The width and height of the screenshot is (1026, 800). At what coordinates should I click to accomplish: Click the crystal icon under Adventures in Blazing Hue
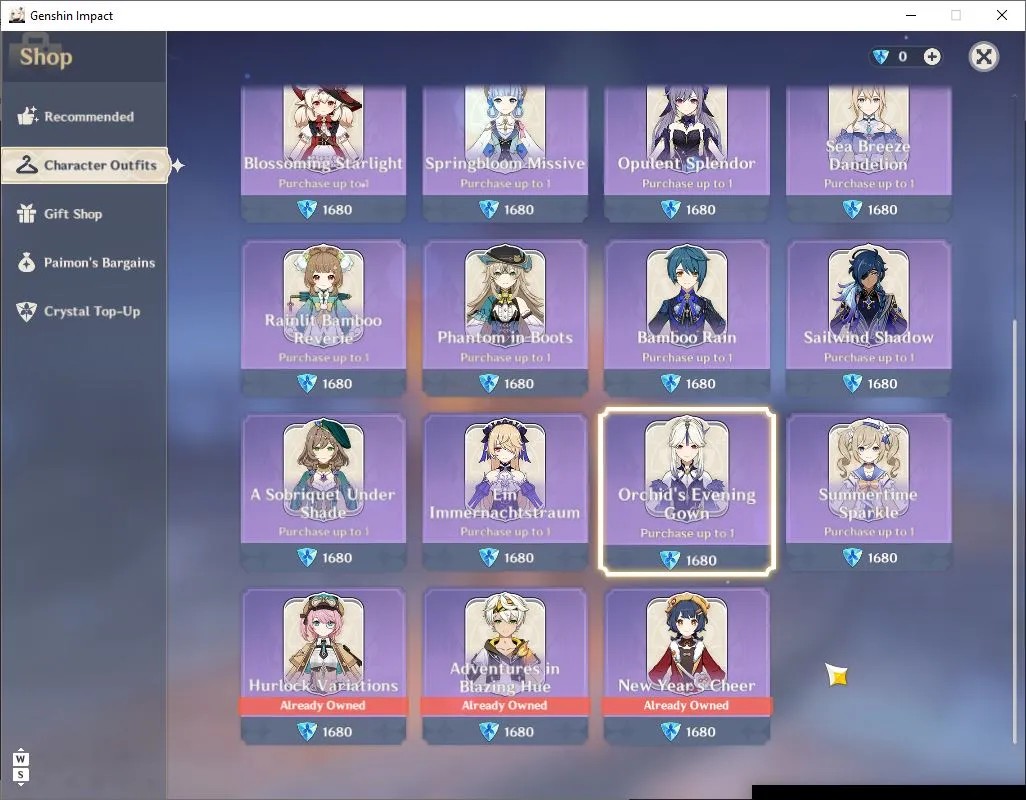pyautogui.click(x=489, y=731)
